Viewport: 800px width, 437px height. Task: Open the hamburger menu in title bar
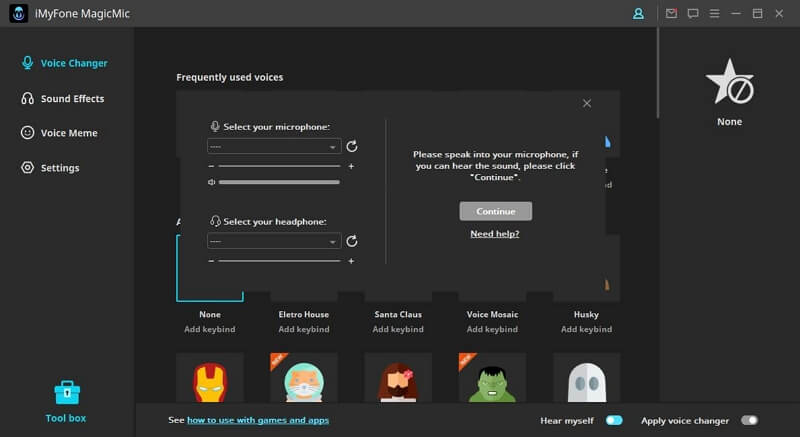click(x=714, y=14)
